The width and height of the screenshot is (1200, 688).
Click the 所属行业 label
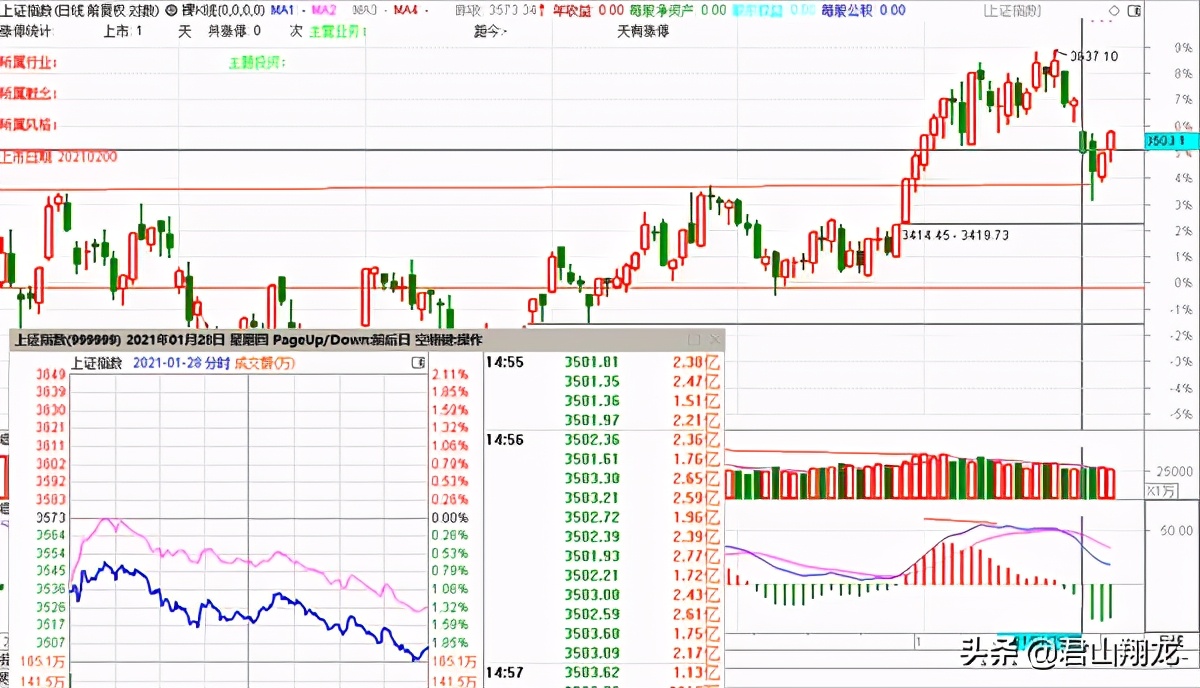[29, 62]
